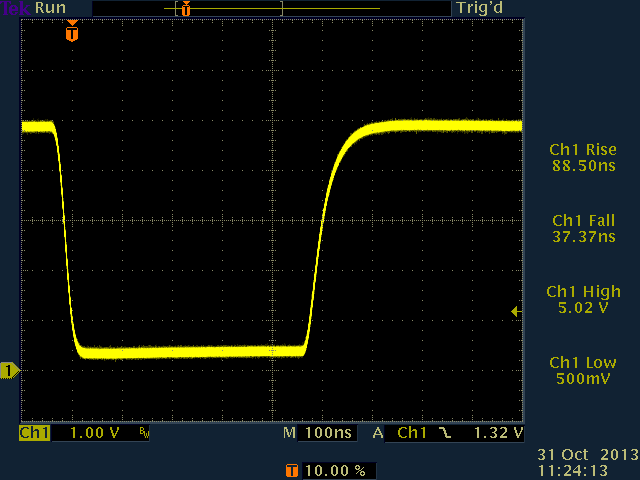Viewport: 640px width, 480px height.
Task: Open the 1.00 V vertical scale setting
Action: pos(97,434)
